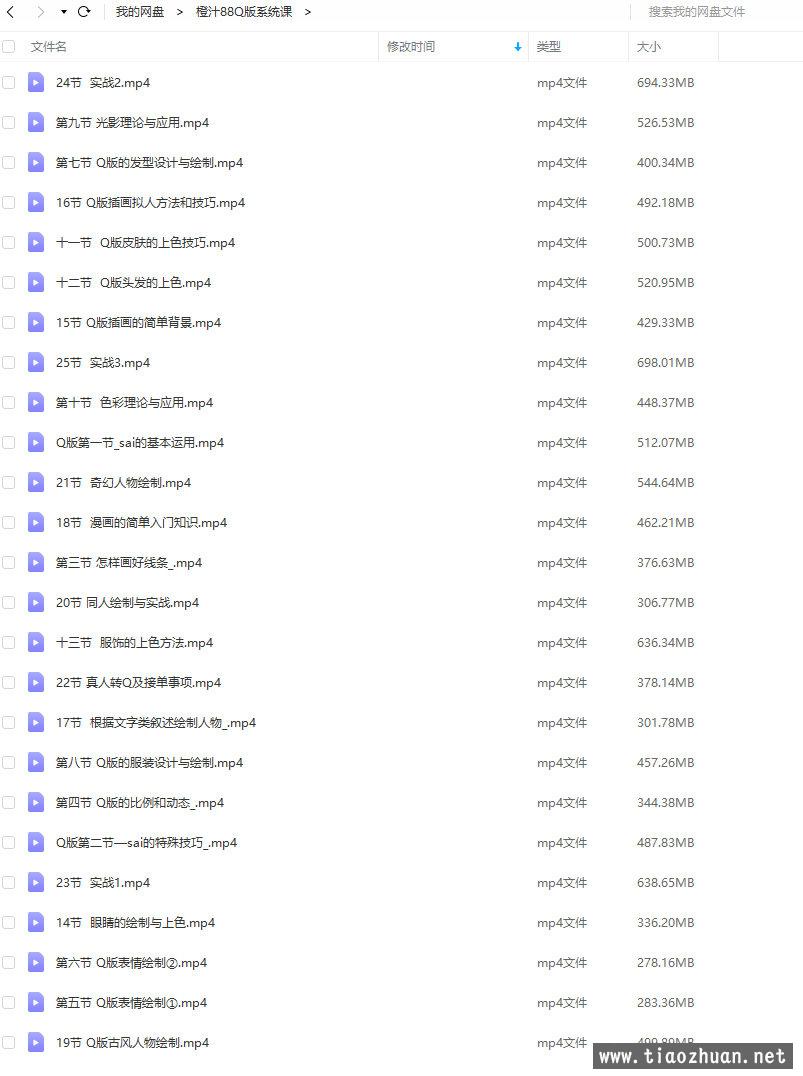Image resolution: width=803 pixels, height=1076 pixels.
Task: Open navigation history dropdown arrow
Action: [63, 12]
